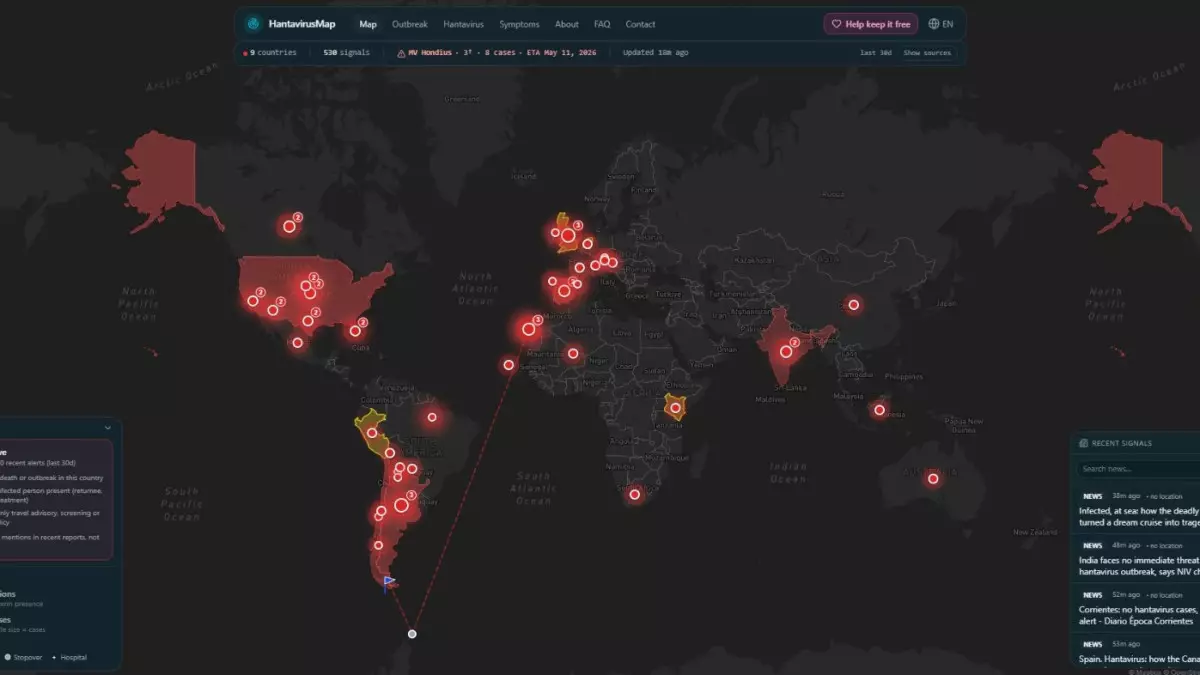Switch to the Symptoms tab
The height and width of the screenshot is (675, 1200).
(x=519, y=24)
